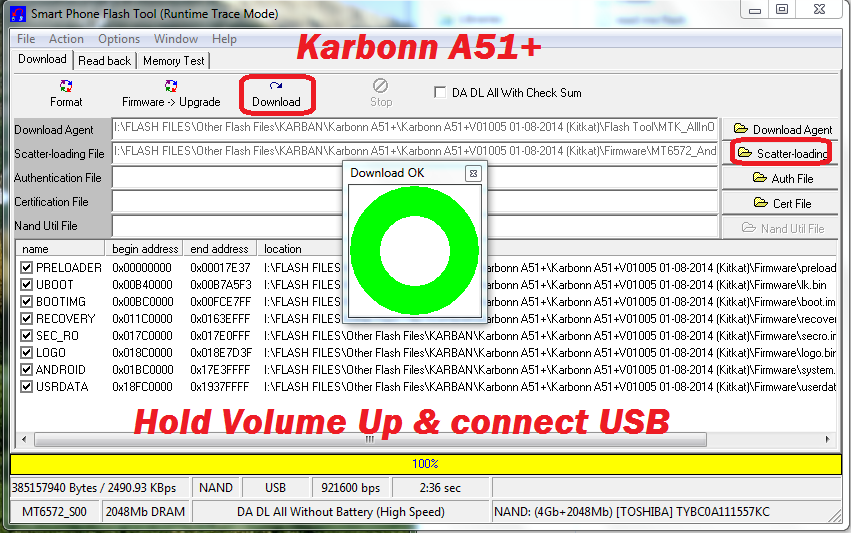Screen dimensions: 851x533
Task: Close the Download OK popup
Action: pos(473,173)
